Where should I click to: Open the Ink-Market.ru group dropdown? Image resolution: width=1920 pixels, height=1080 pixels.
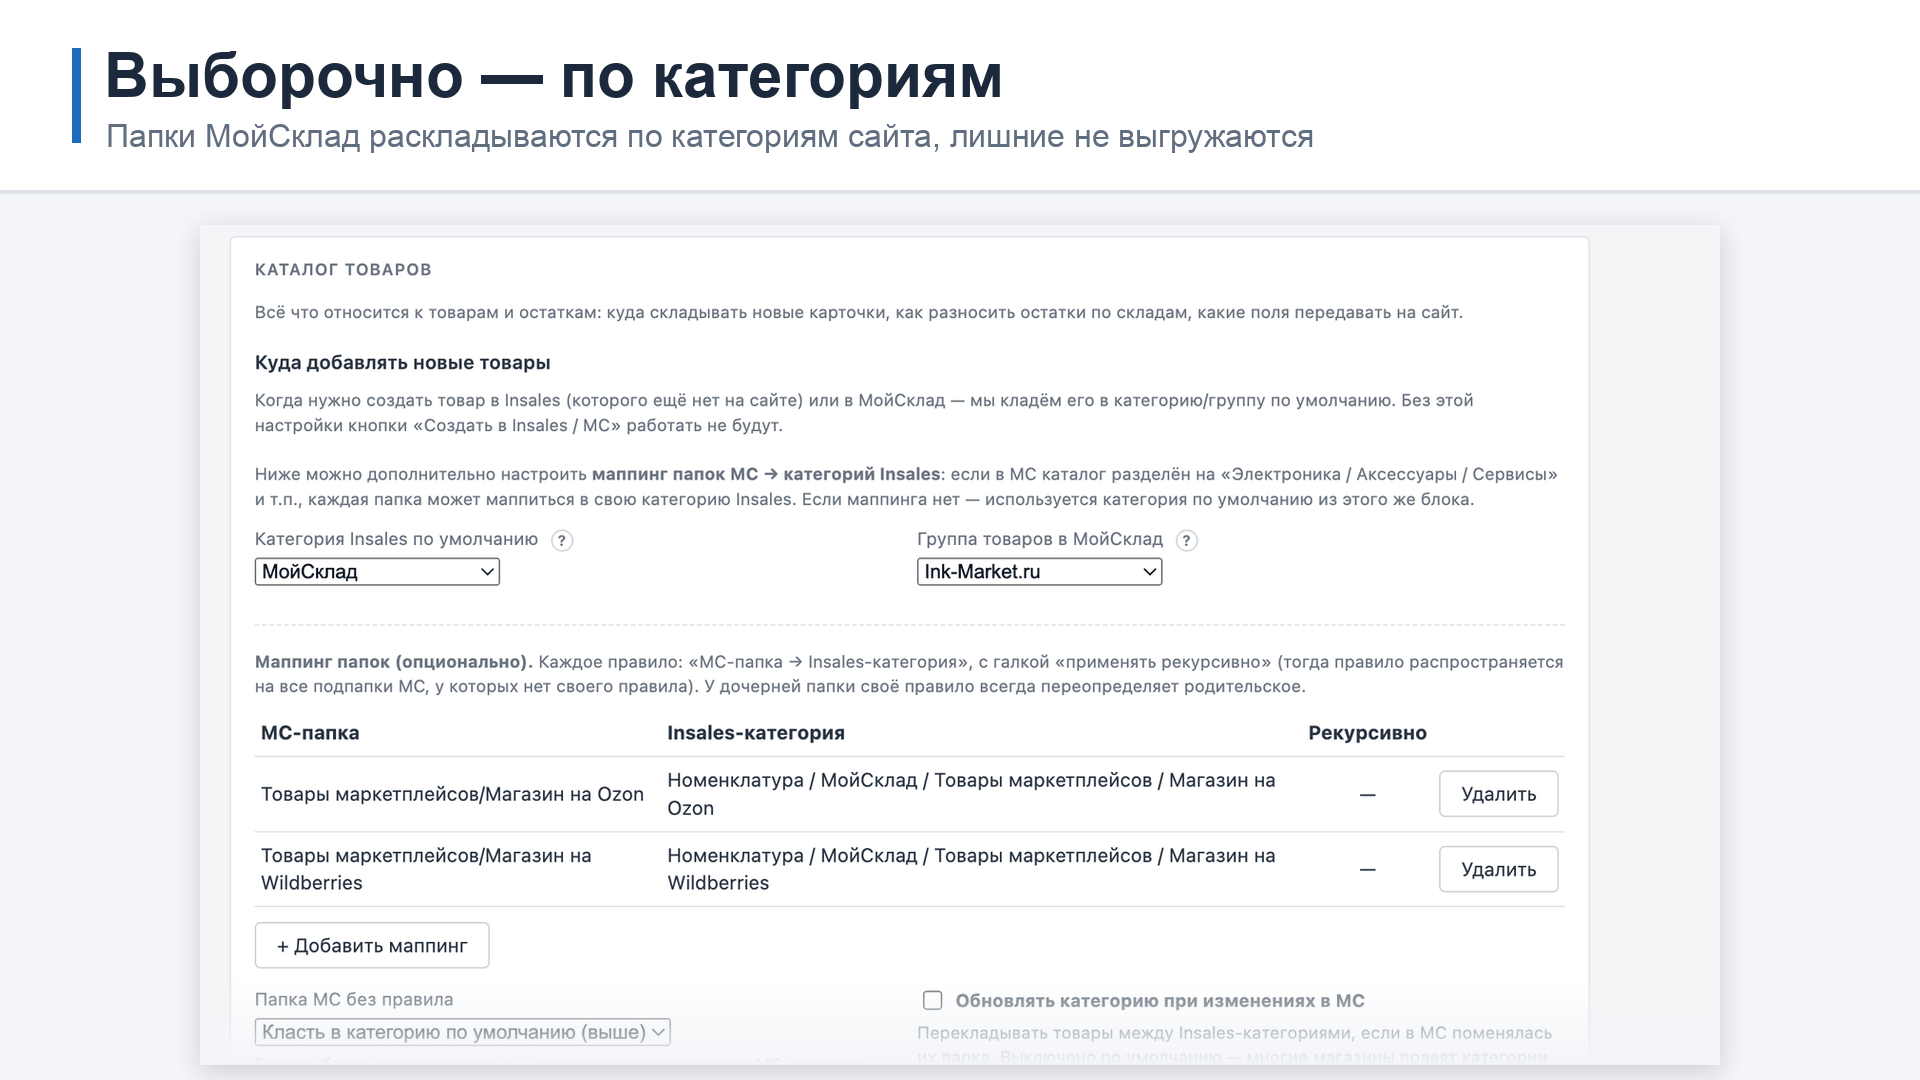(x=1039, y=572)
